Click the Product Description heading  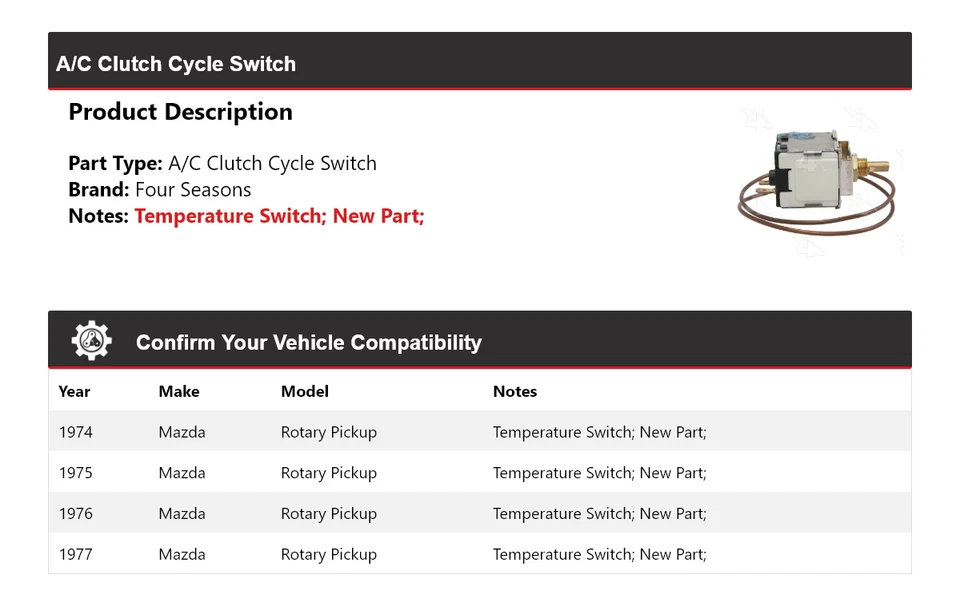180,112
